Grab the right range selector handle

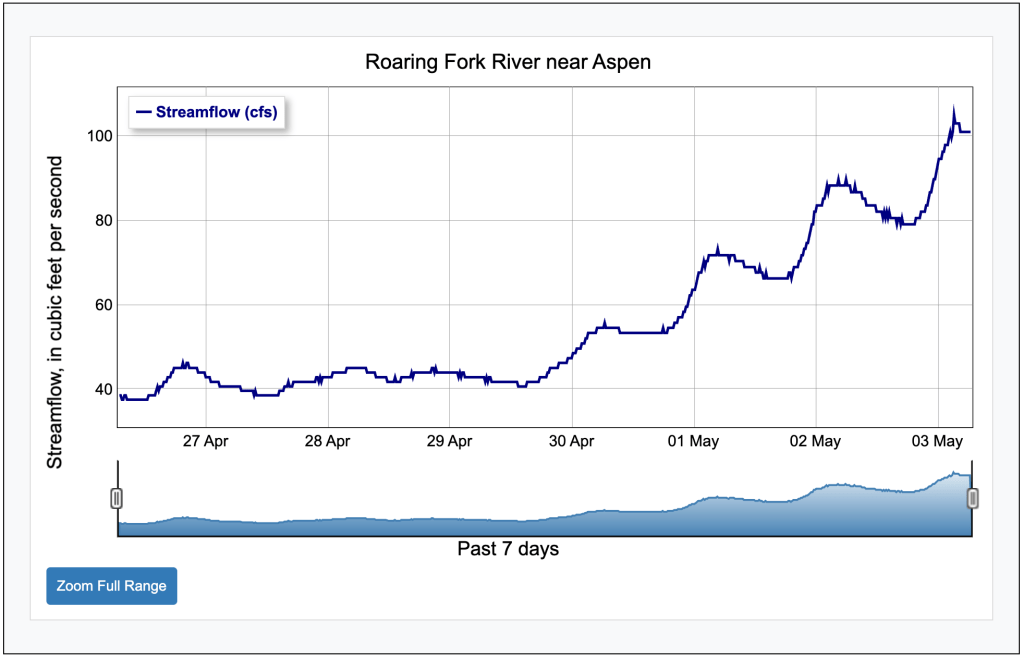[973, 498]
